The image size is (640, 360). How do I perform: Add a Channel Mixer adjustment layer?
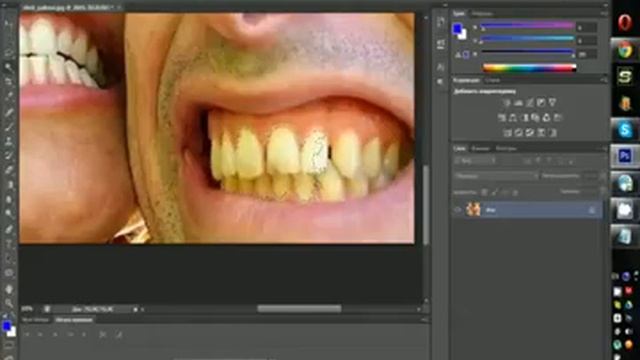[x=547, y=118]
